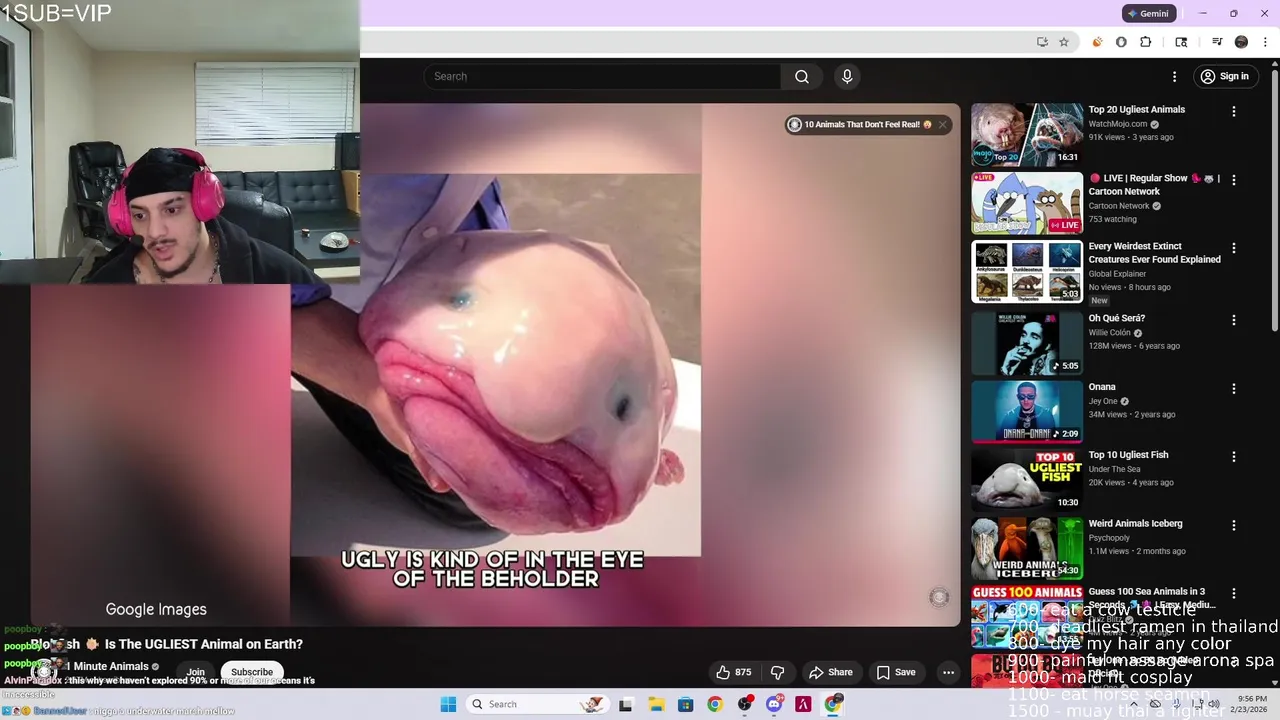The width and height of the screenshot is (1280, 720).
Task: Open options for Oh Qué Será? video
Action: tap(1234, 320)
